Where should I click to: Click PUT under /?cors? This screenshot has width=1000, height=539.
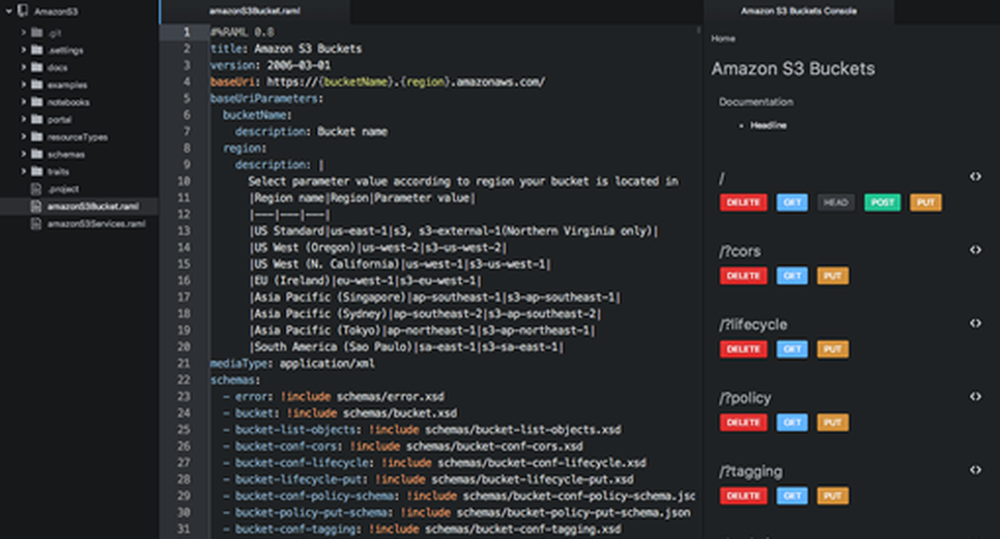tap(832, 276)
